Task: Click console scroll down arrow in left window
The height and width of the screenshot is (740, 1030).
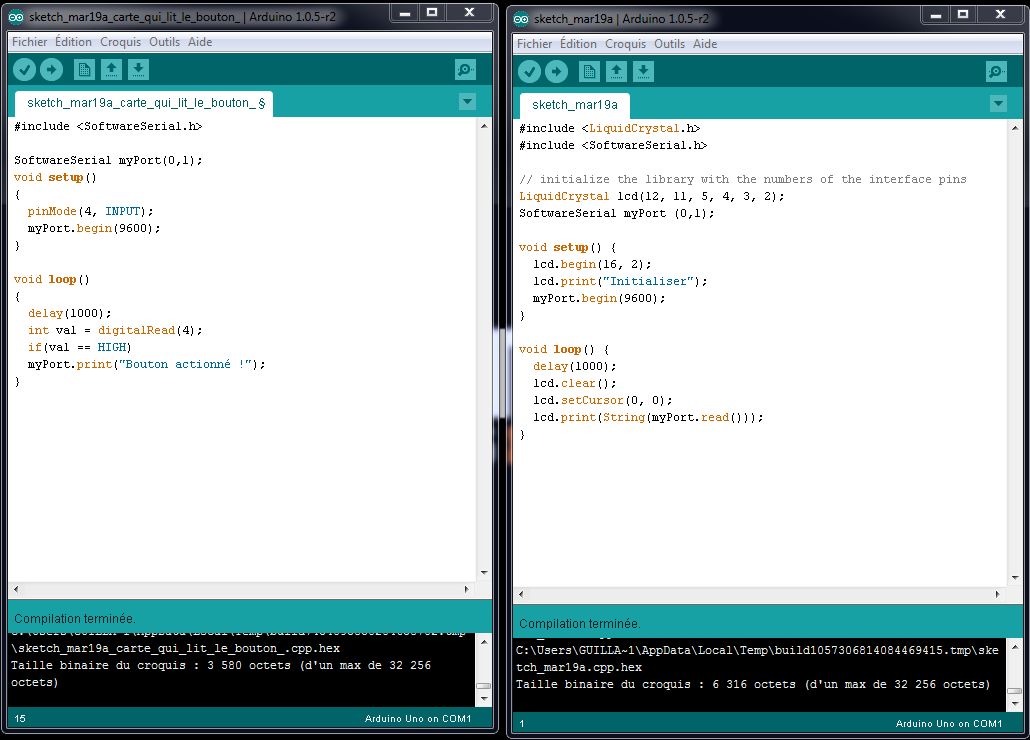Action: click(x=484, y=699)
